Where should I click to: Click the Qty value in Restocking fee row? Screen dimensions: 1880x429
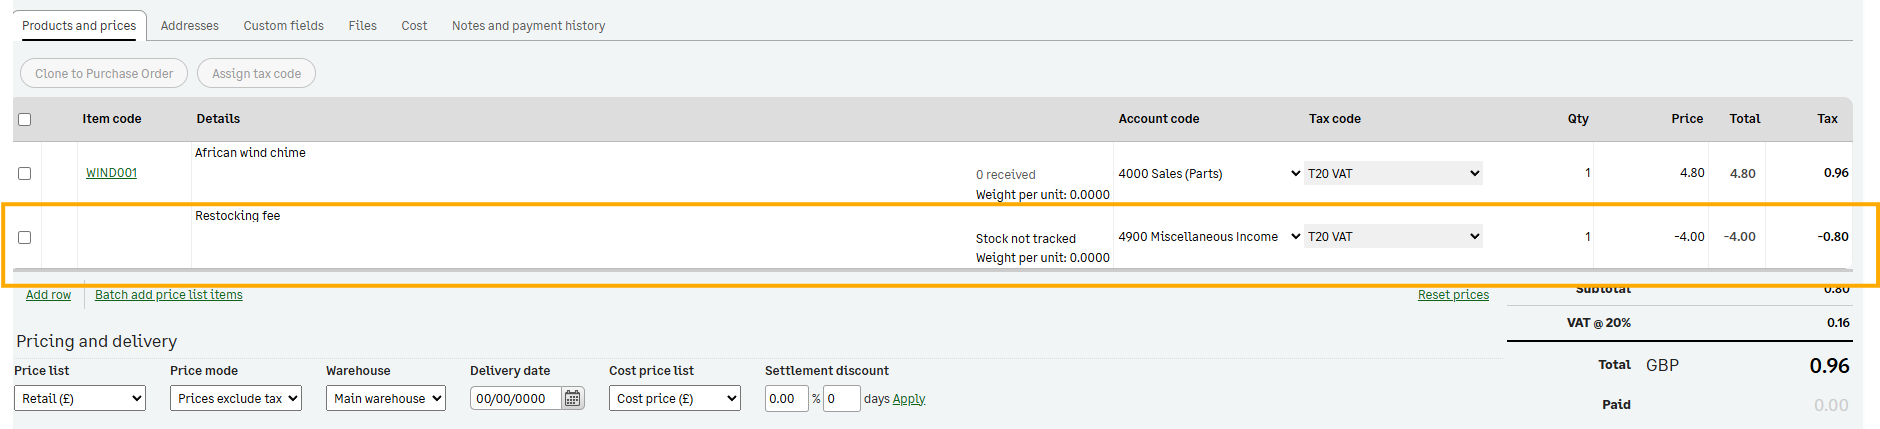(x=1587, y=237)
